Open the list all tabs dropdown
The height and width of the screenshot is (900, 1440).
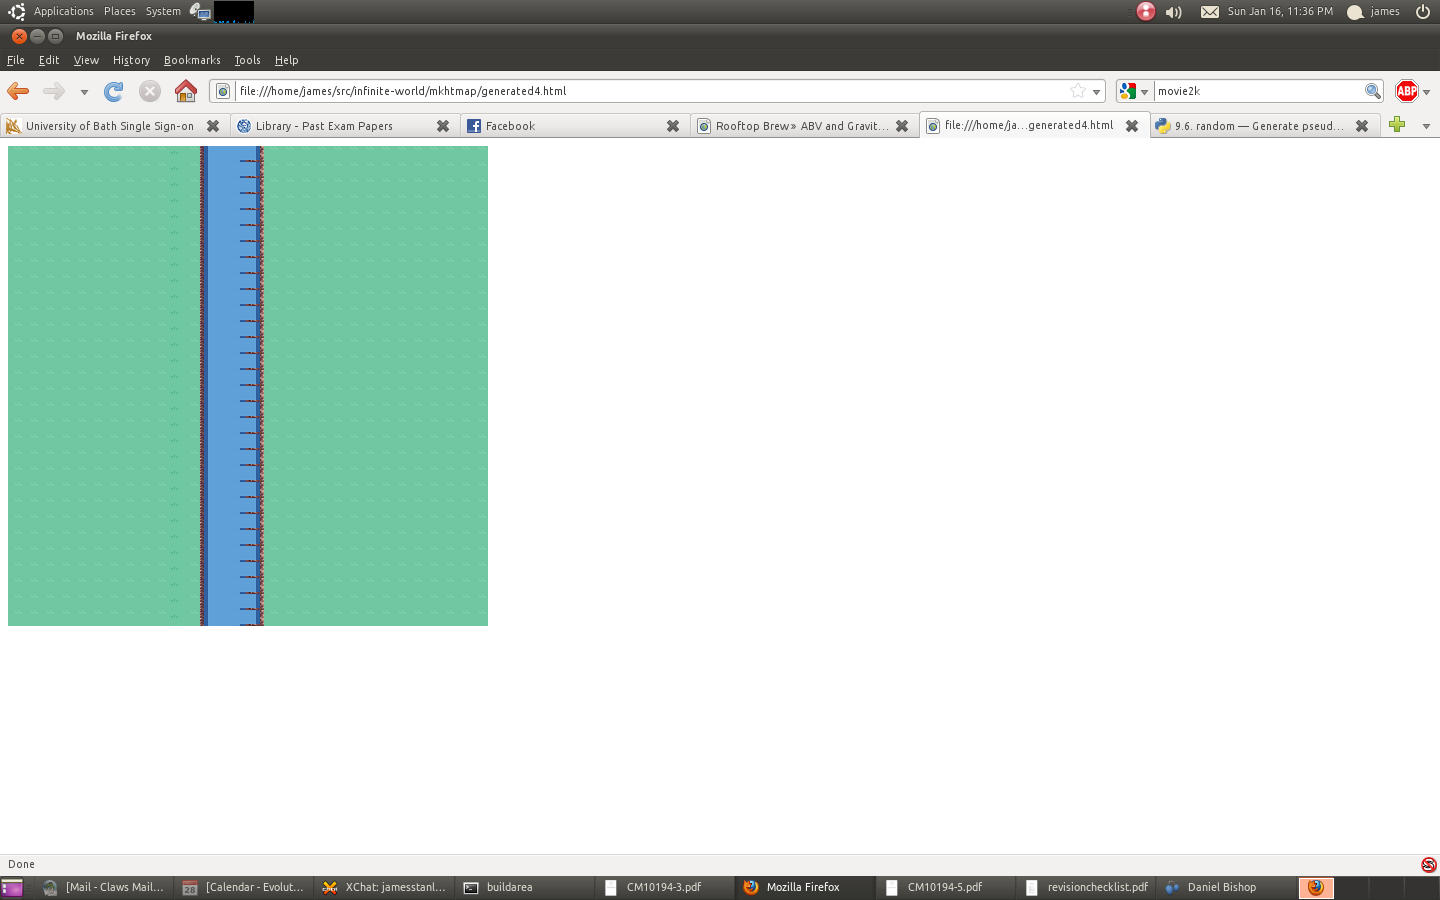coord(1426,126)
